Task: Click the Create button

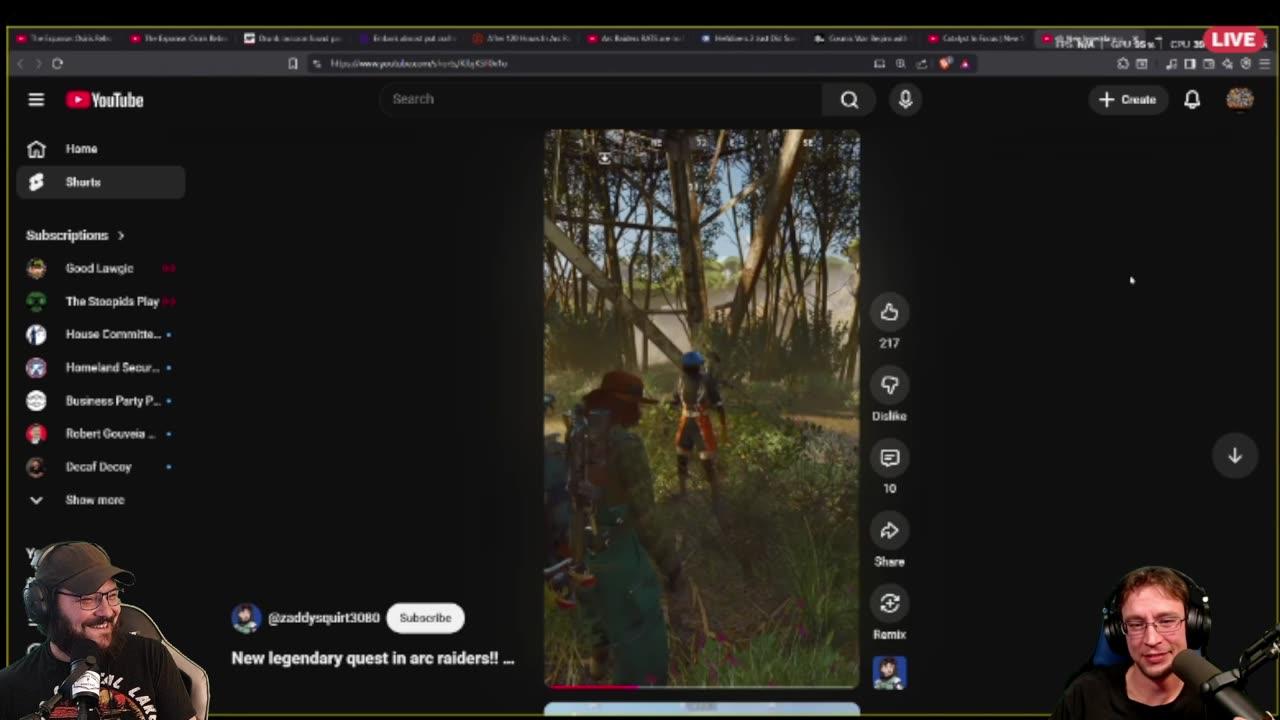Action: [1127, 99]
